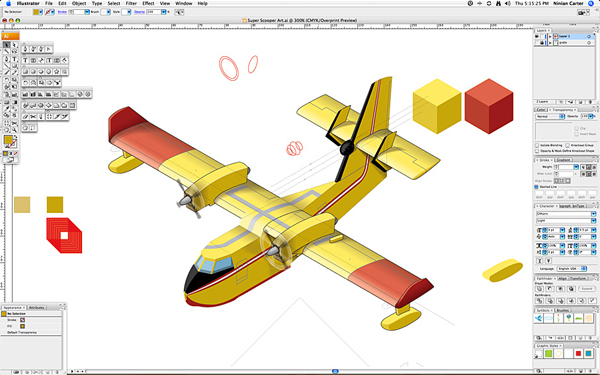Select the blue bird symbol

[x=539, y=318]
